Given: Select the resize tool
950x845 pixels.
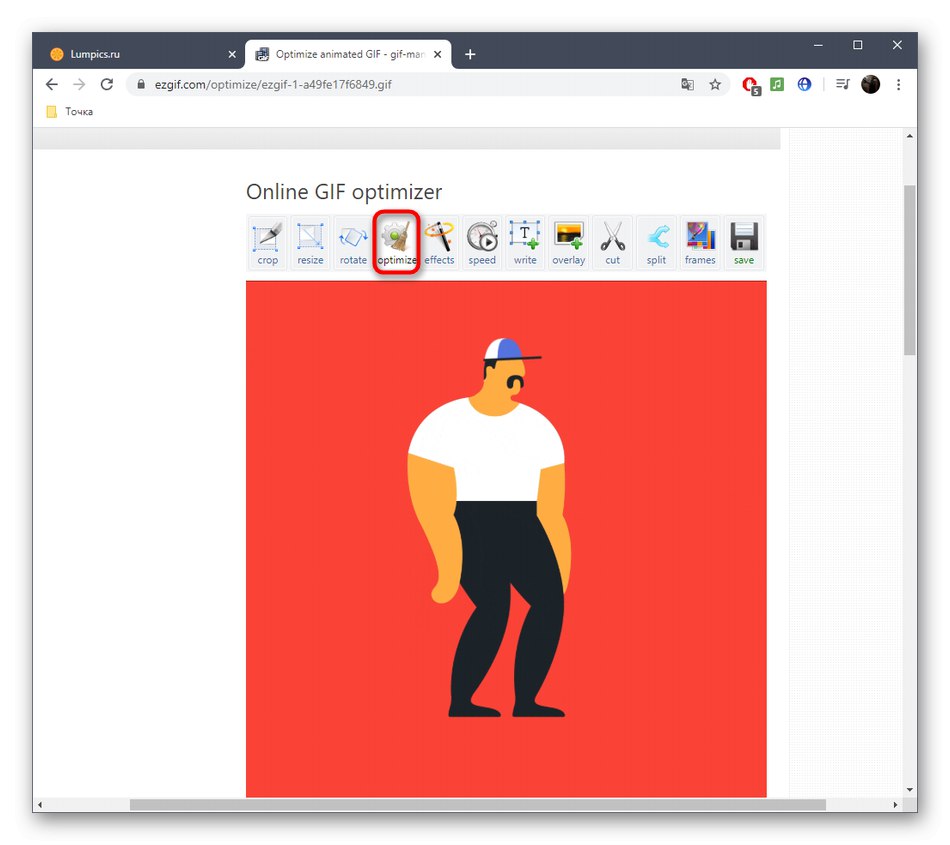Looking at the screenshot, I should coord(310,242).
